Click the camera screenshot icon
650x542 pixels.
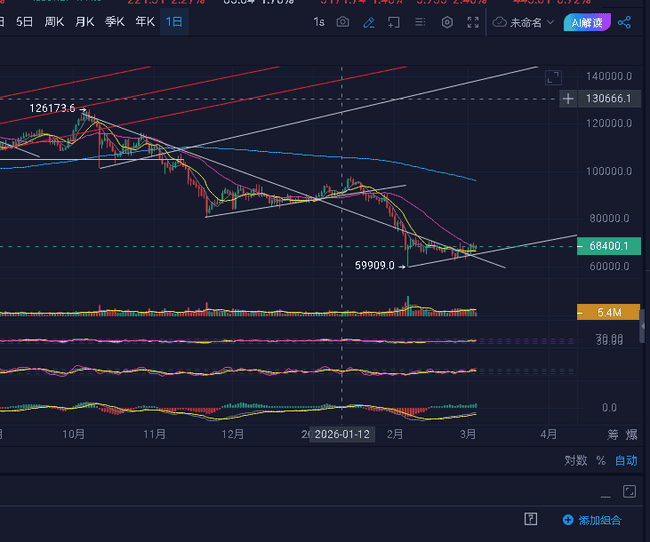pos(343,22)
